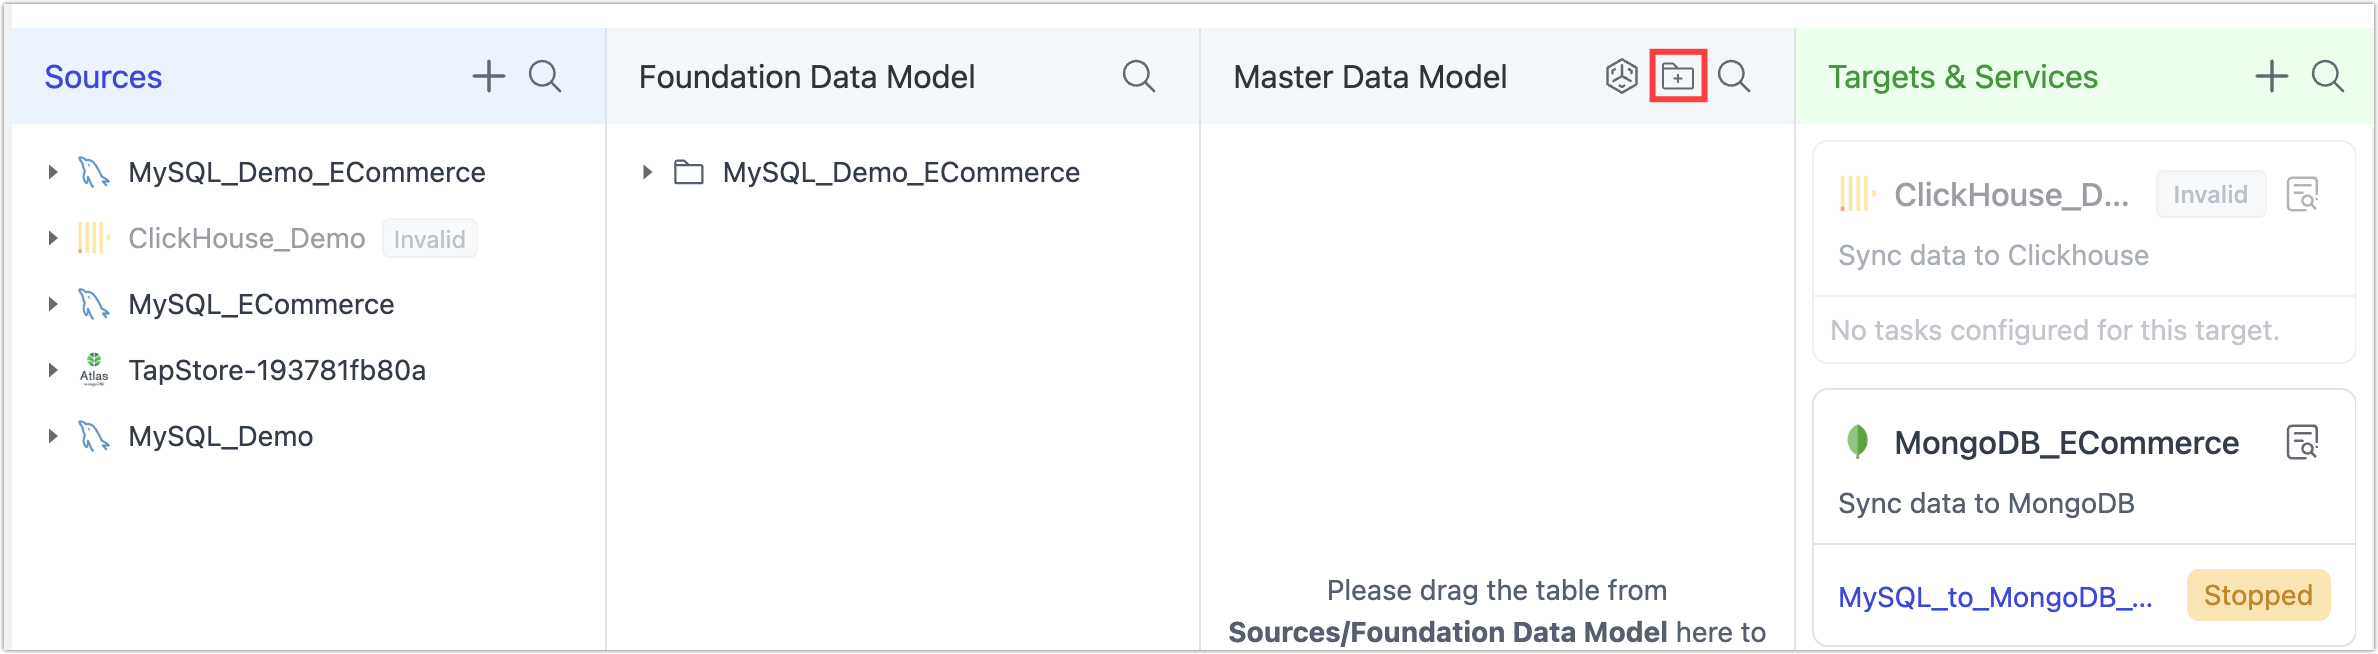Add a new target with plus icon
2378x654 pixels.
pos(2271,76)
